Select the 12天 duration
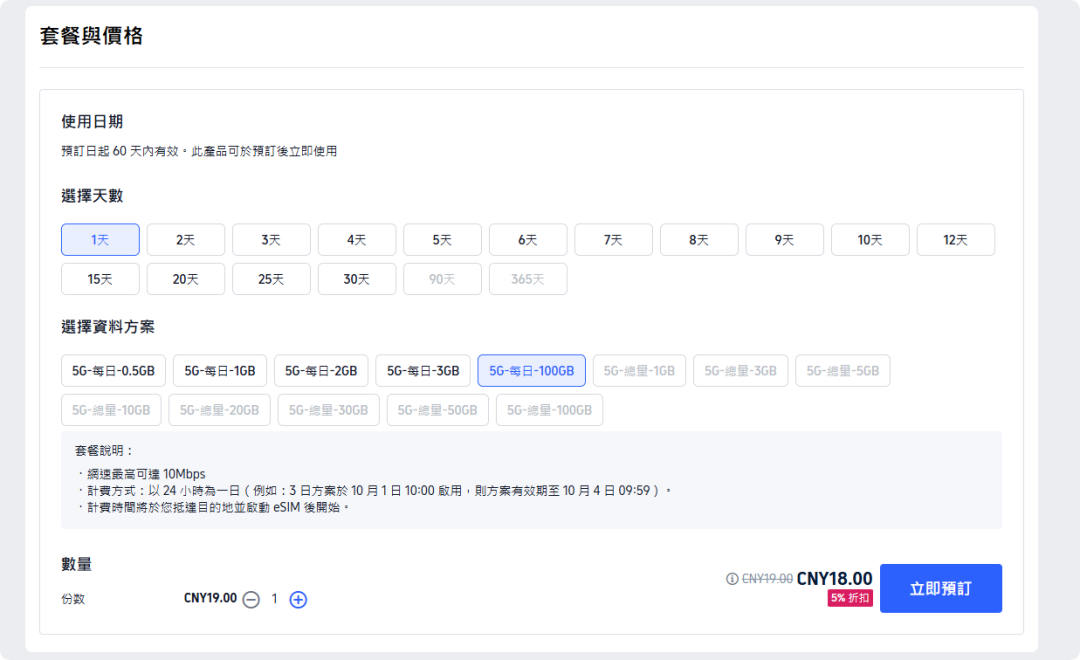The height and width of the screenshot is (660, 1080). click(956, 240)
